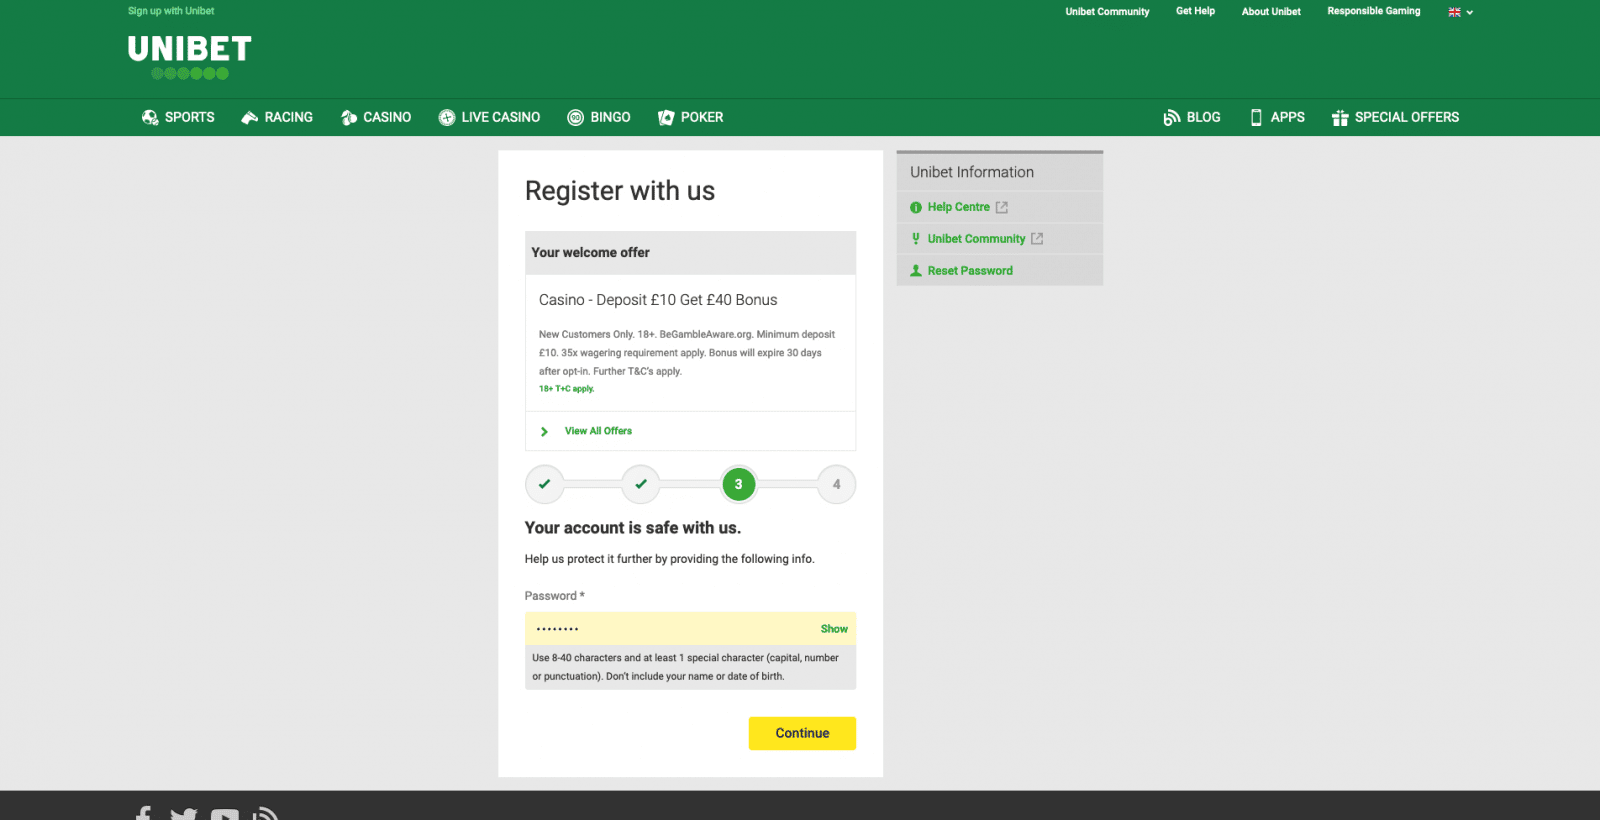Open the Casino menu item
1600x820 pixels.
376,118
